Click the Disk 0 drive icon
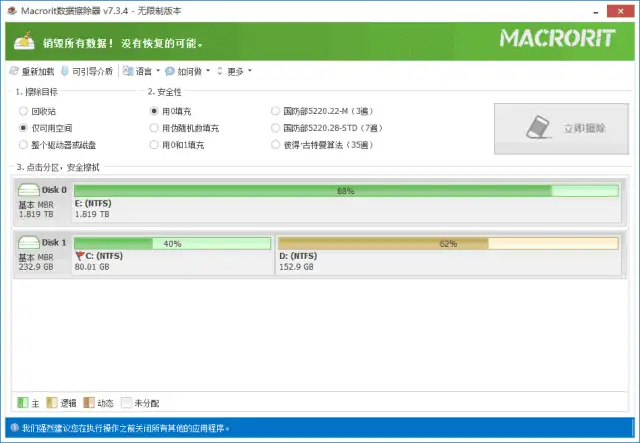Image resolution: width=640 pixels, height=443 pixels. (29, 190)
